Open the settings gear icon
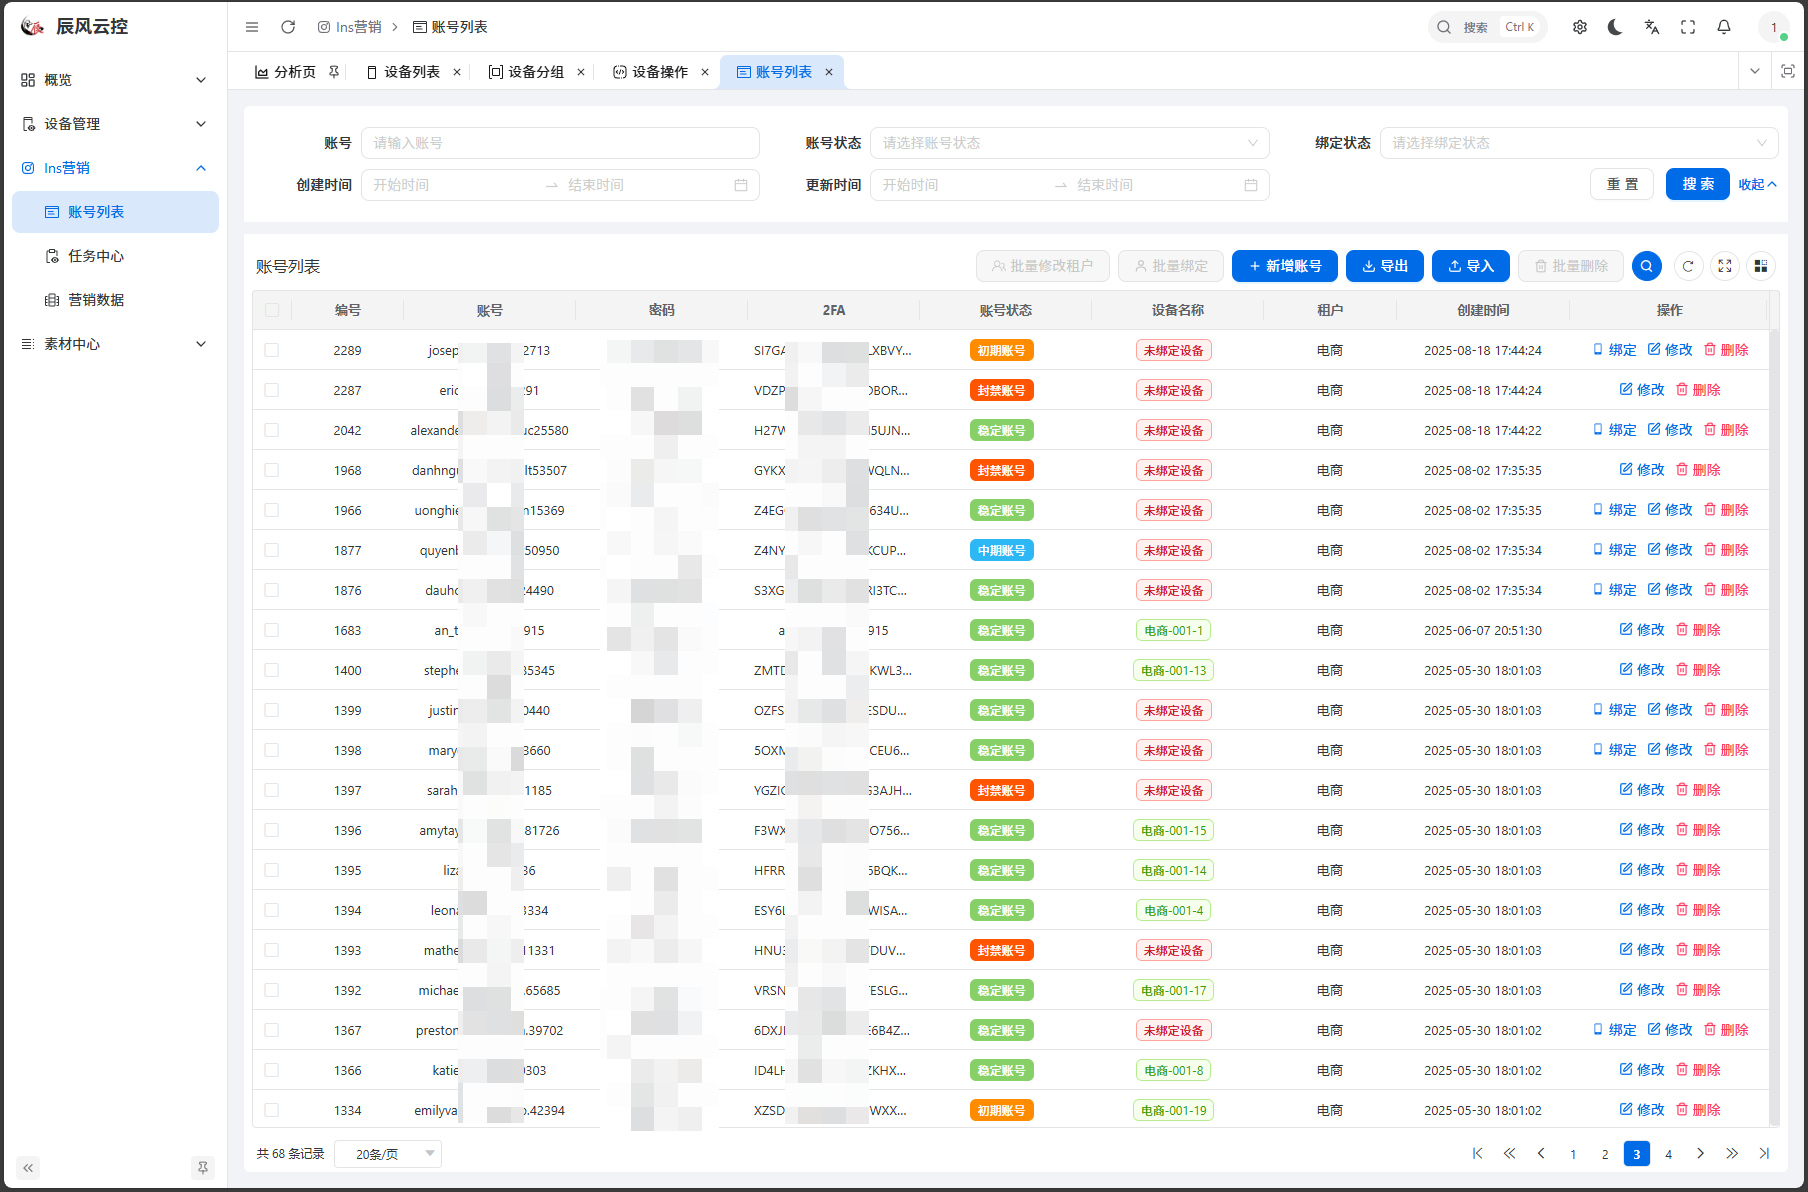 tap(1580, 27)
